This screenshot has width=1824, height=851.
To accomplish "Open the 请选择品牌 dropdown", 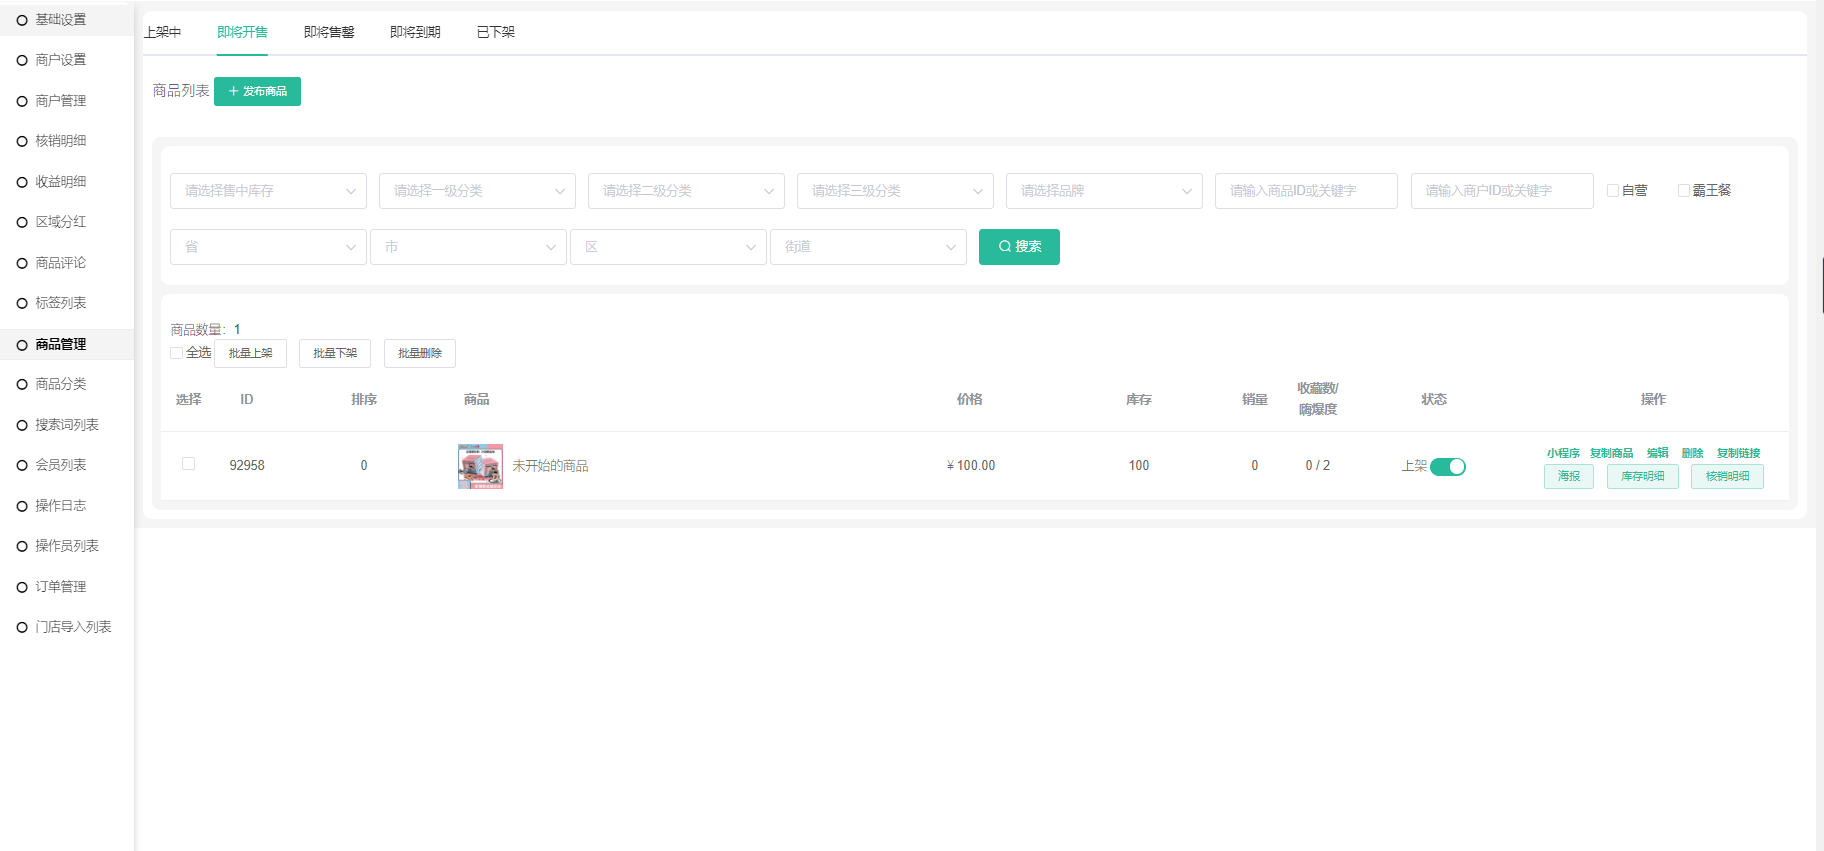I will pyautogui.click(x=1103, y=191).
